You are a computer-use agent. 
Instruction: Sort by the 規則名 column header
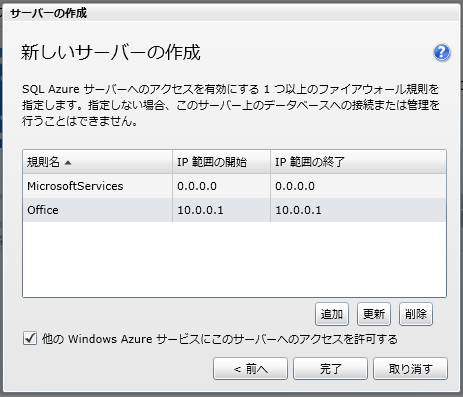coord(97,162)
